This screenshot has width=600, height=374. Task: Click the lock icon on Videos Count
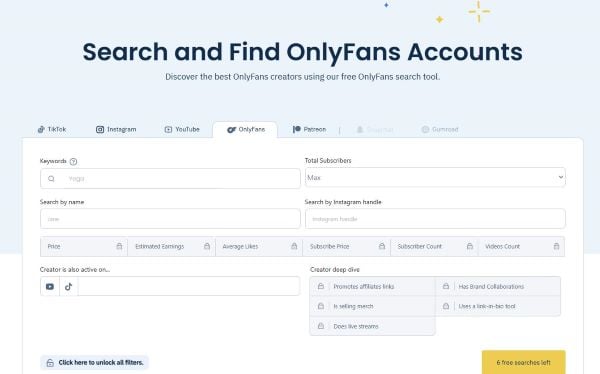(x=556, y=246)
